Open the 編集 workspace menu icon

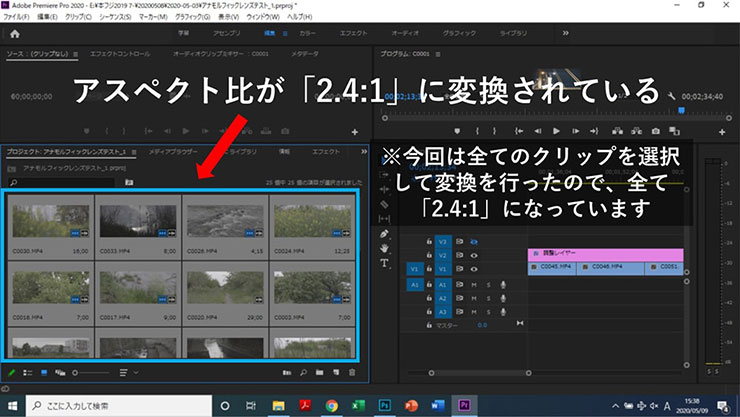(285, 33)
